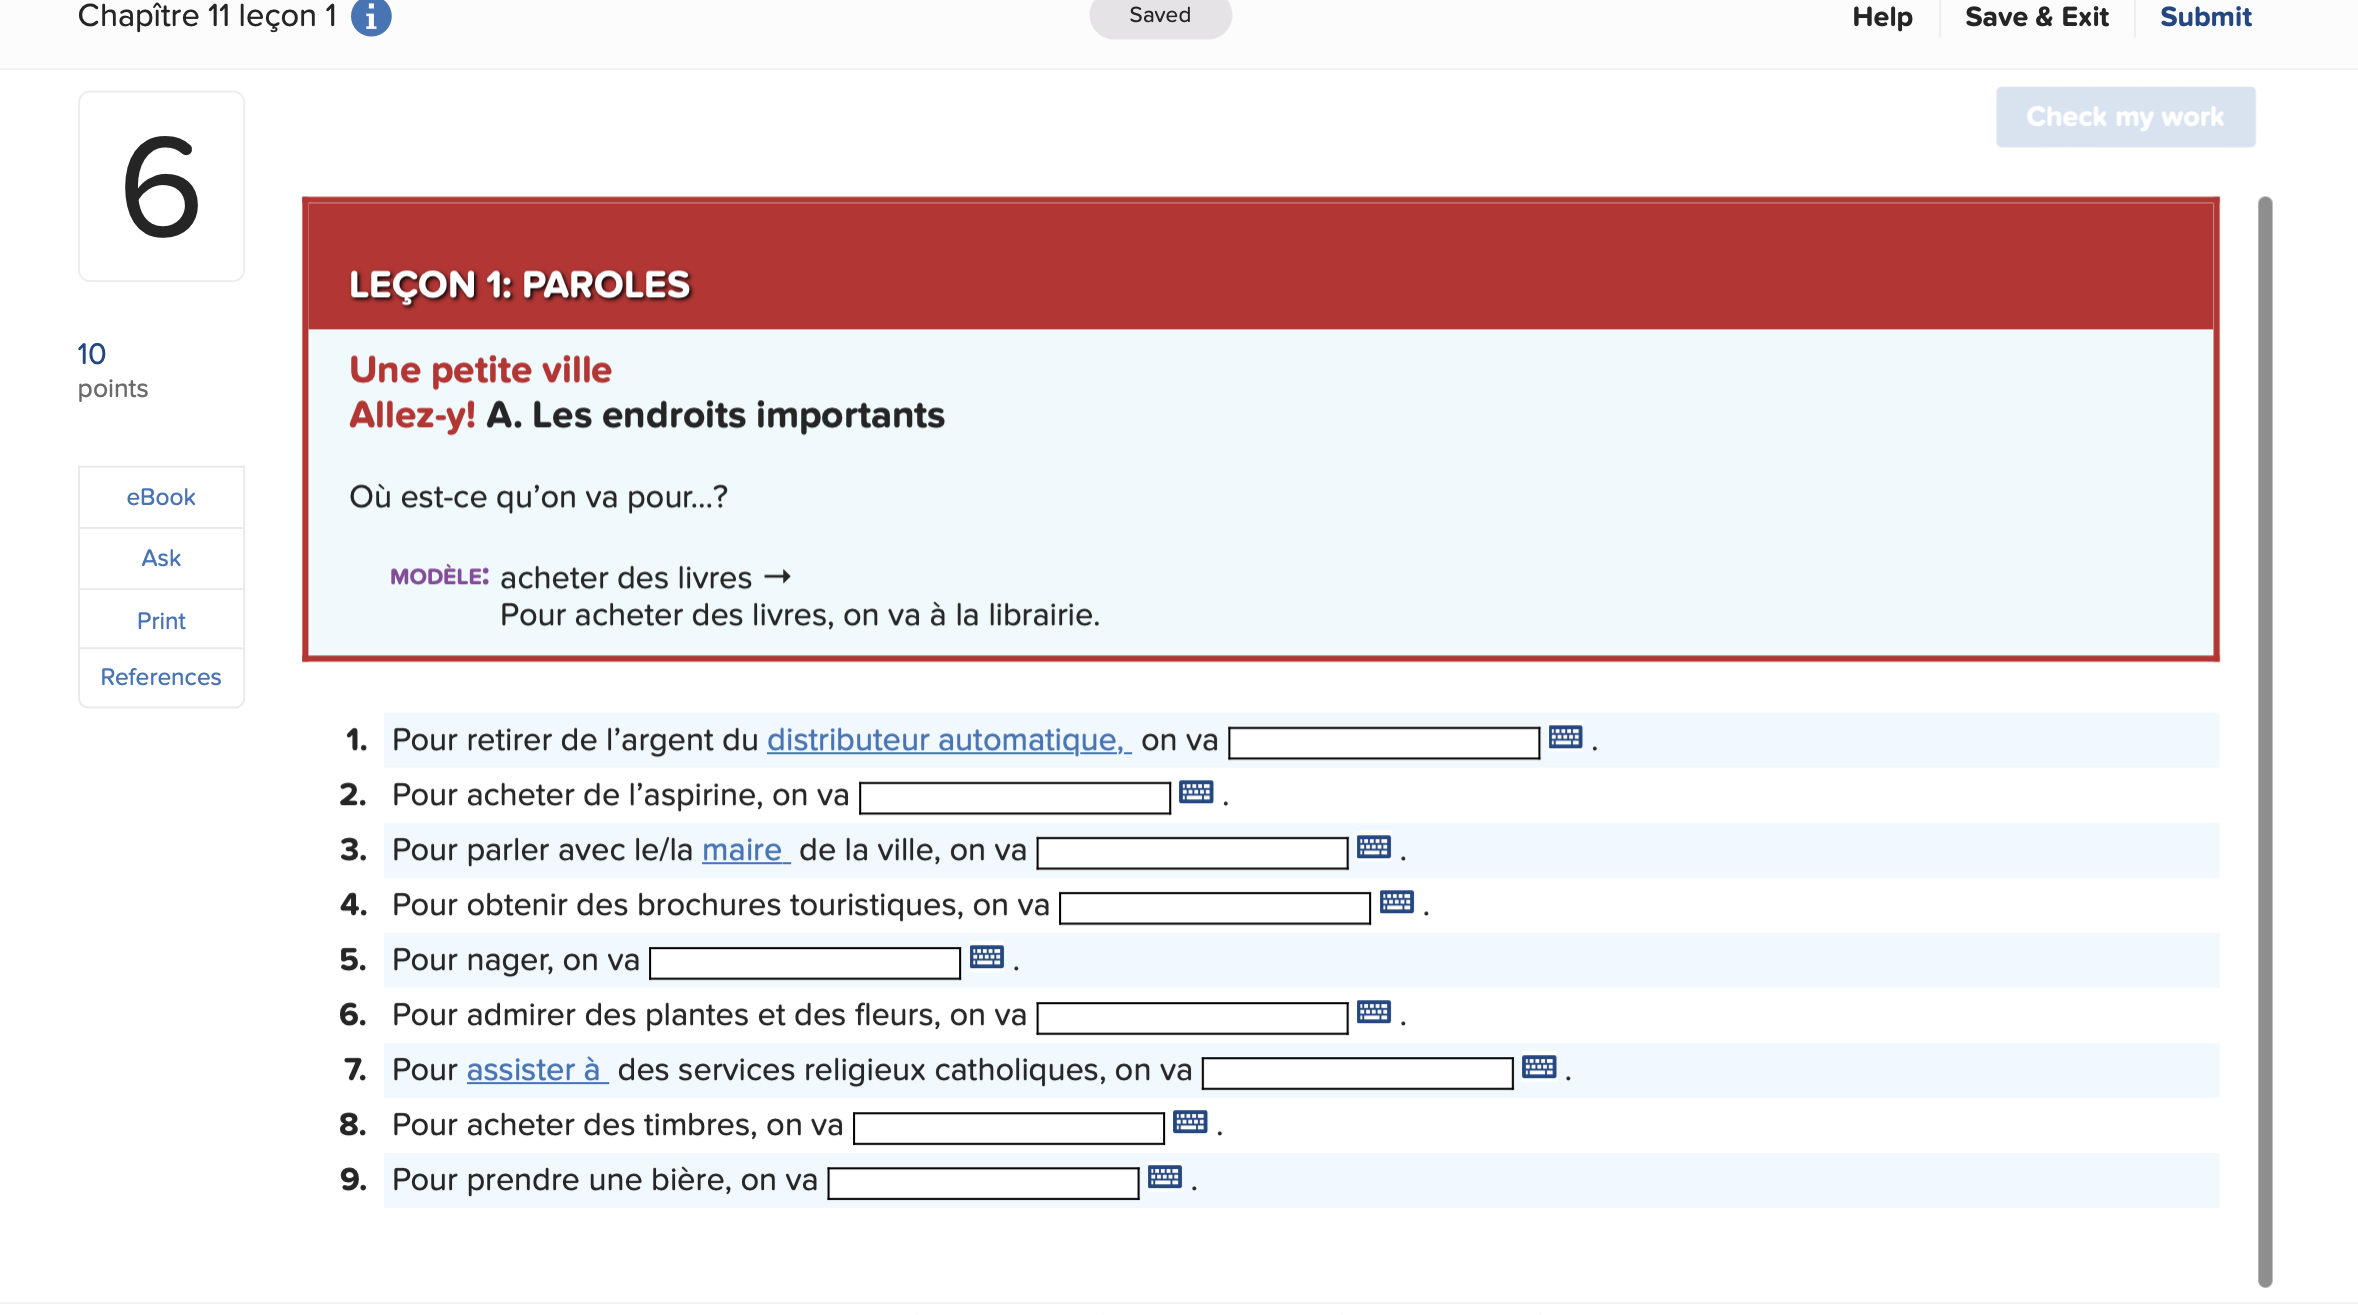Viewport: 2358px width, 1315px height.
Task: Open the keyboard helper next to the nager blank
Action: point(988,957)
